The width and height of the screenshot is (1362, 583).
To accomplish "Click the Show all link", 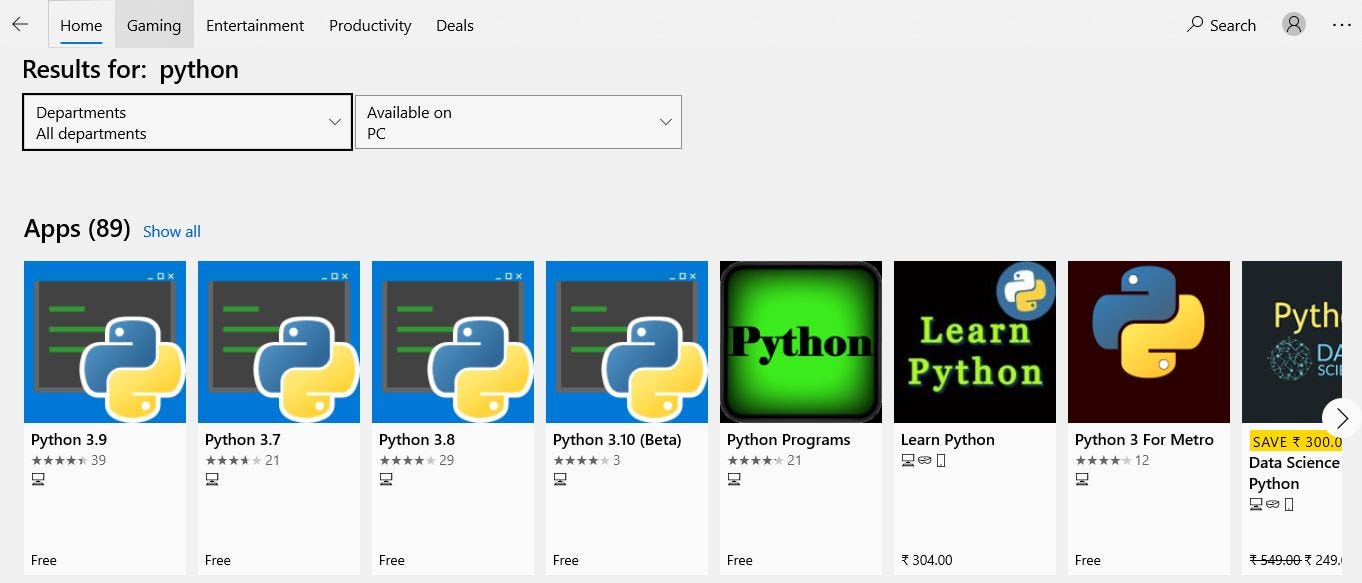I will [x=171, y=231].
